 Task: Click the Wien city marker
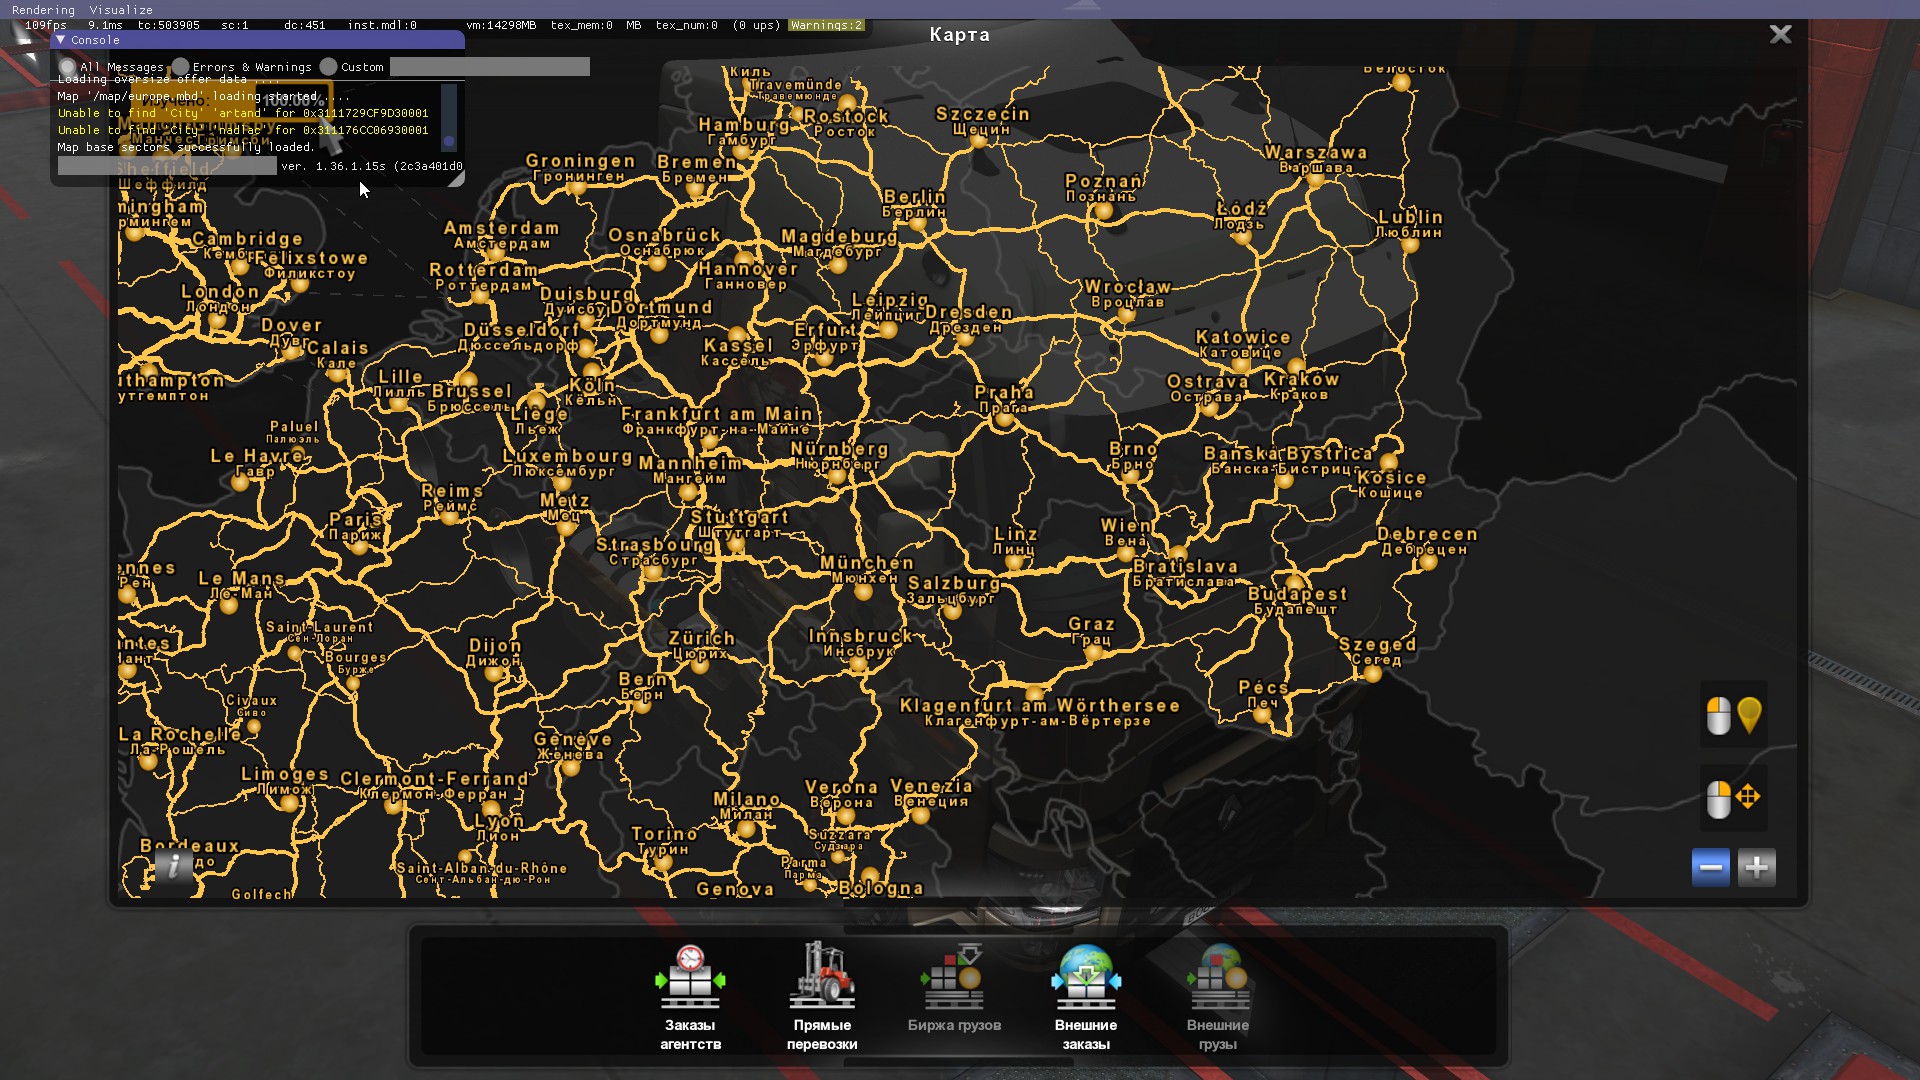[x=1126, y=553]
